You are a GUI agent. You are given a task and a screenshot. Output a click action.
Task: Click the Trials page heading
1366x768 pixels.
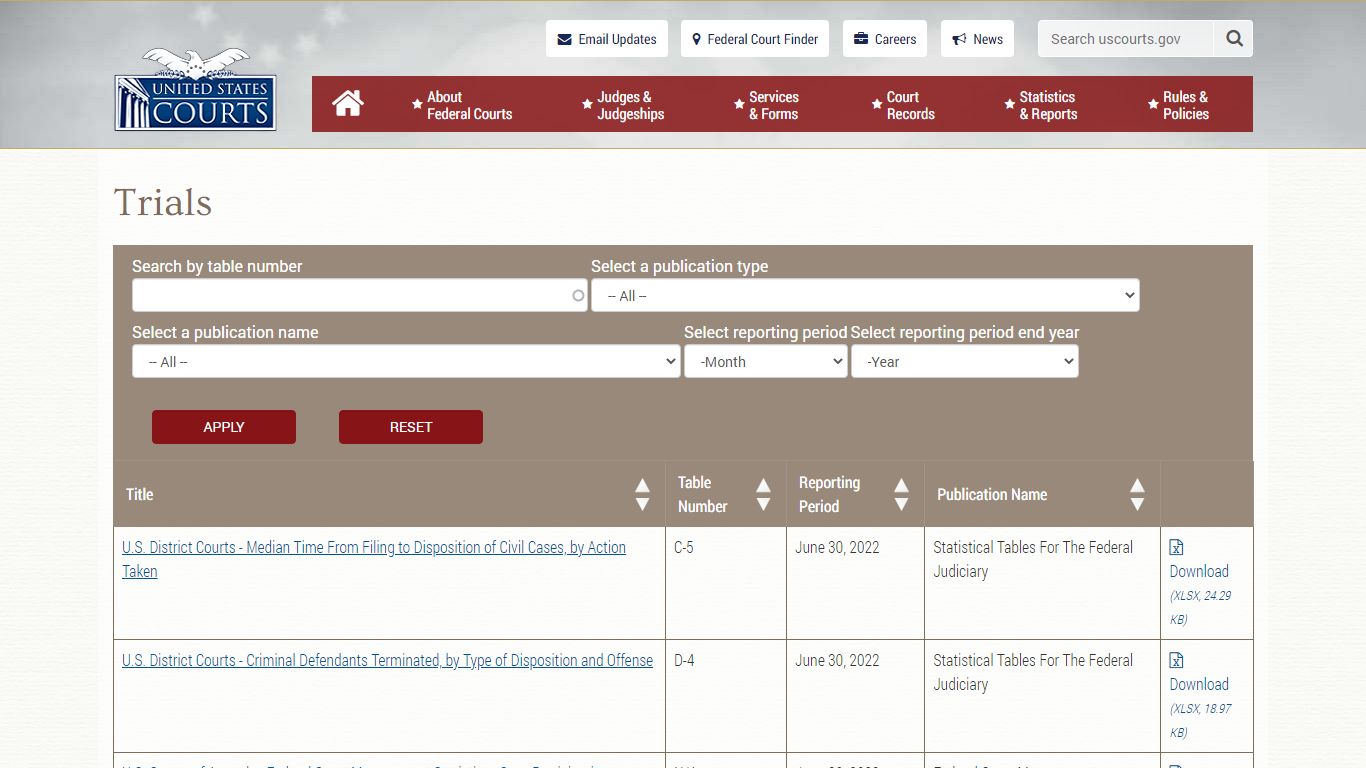[x=163, y=202]
